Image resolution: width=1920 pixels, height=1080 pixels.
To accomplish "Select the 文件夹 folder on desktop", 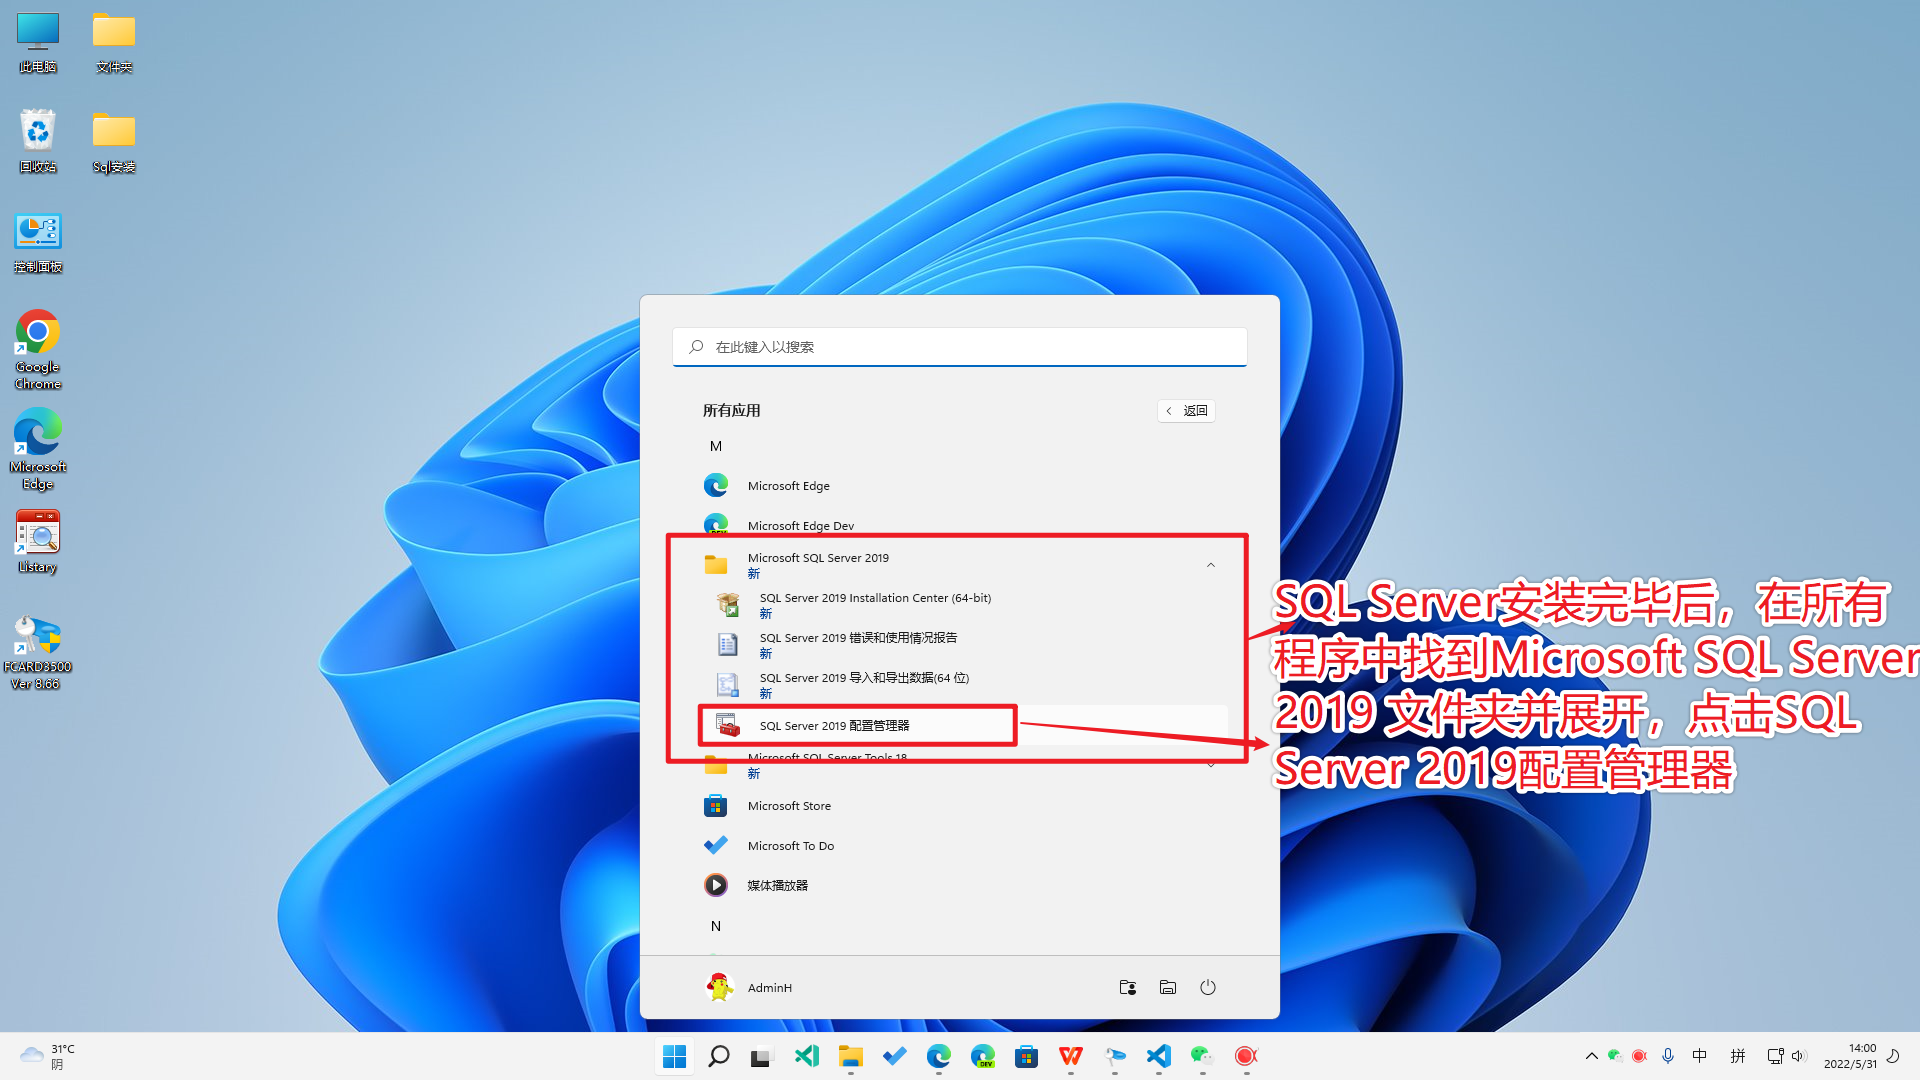I will click(114, 42).
